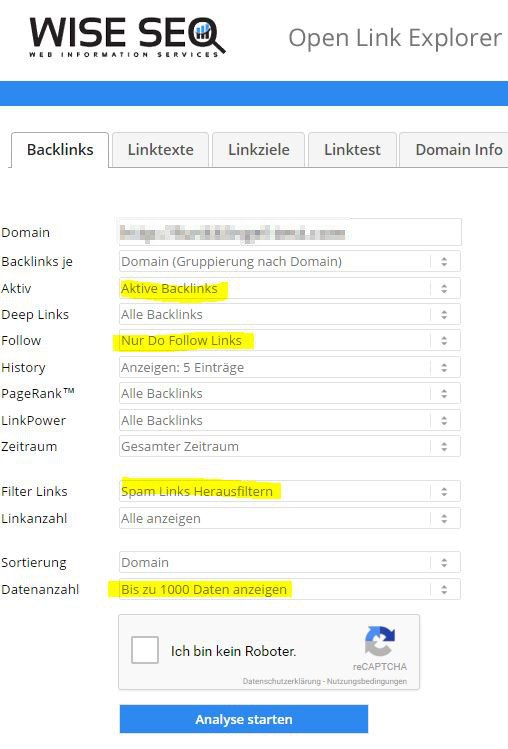This screenshot has width=508, height=749.
Task: Click the Sortierung select arrows icon
Action: pyautogui.click(x=444, y=563)
